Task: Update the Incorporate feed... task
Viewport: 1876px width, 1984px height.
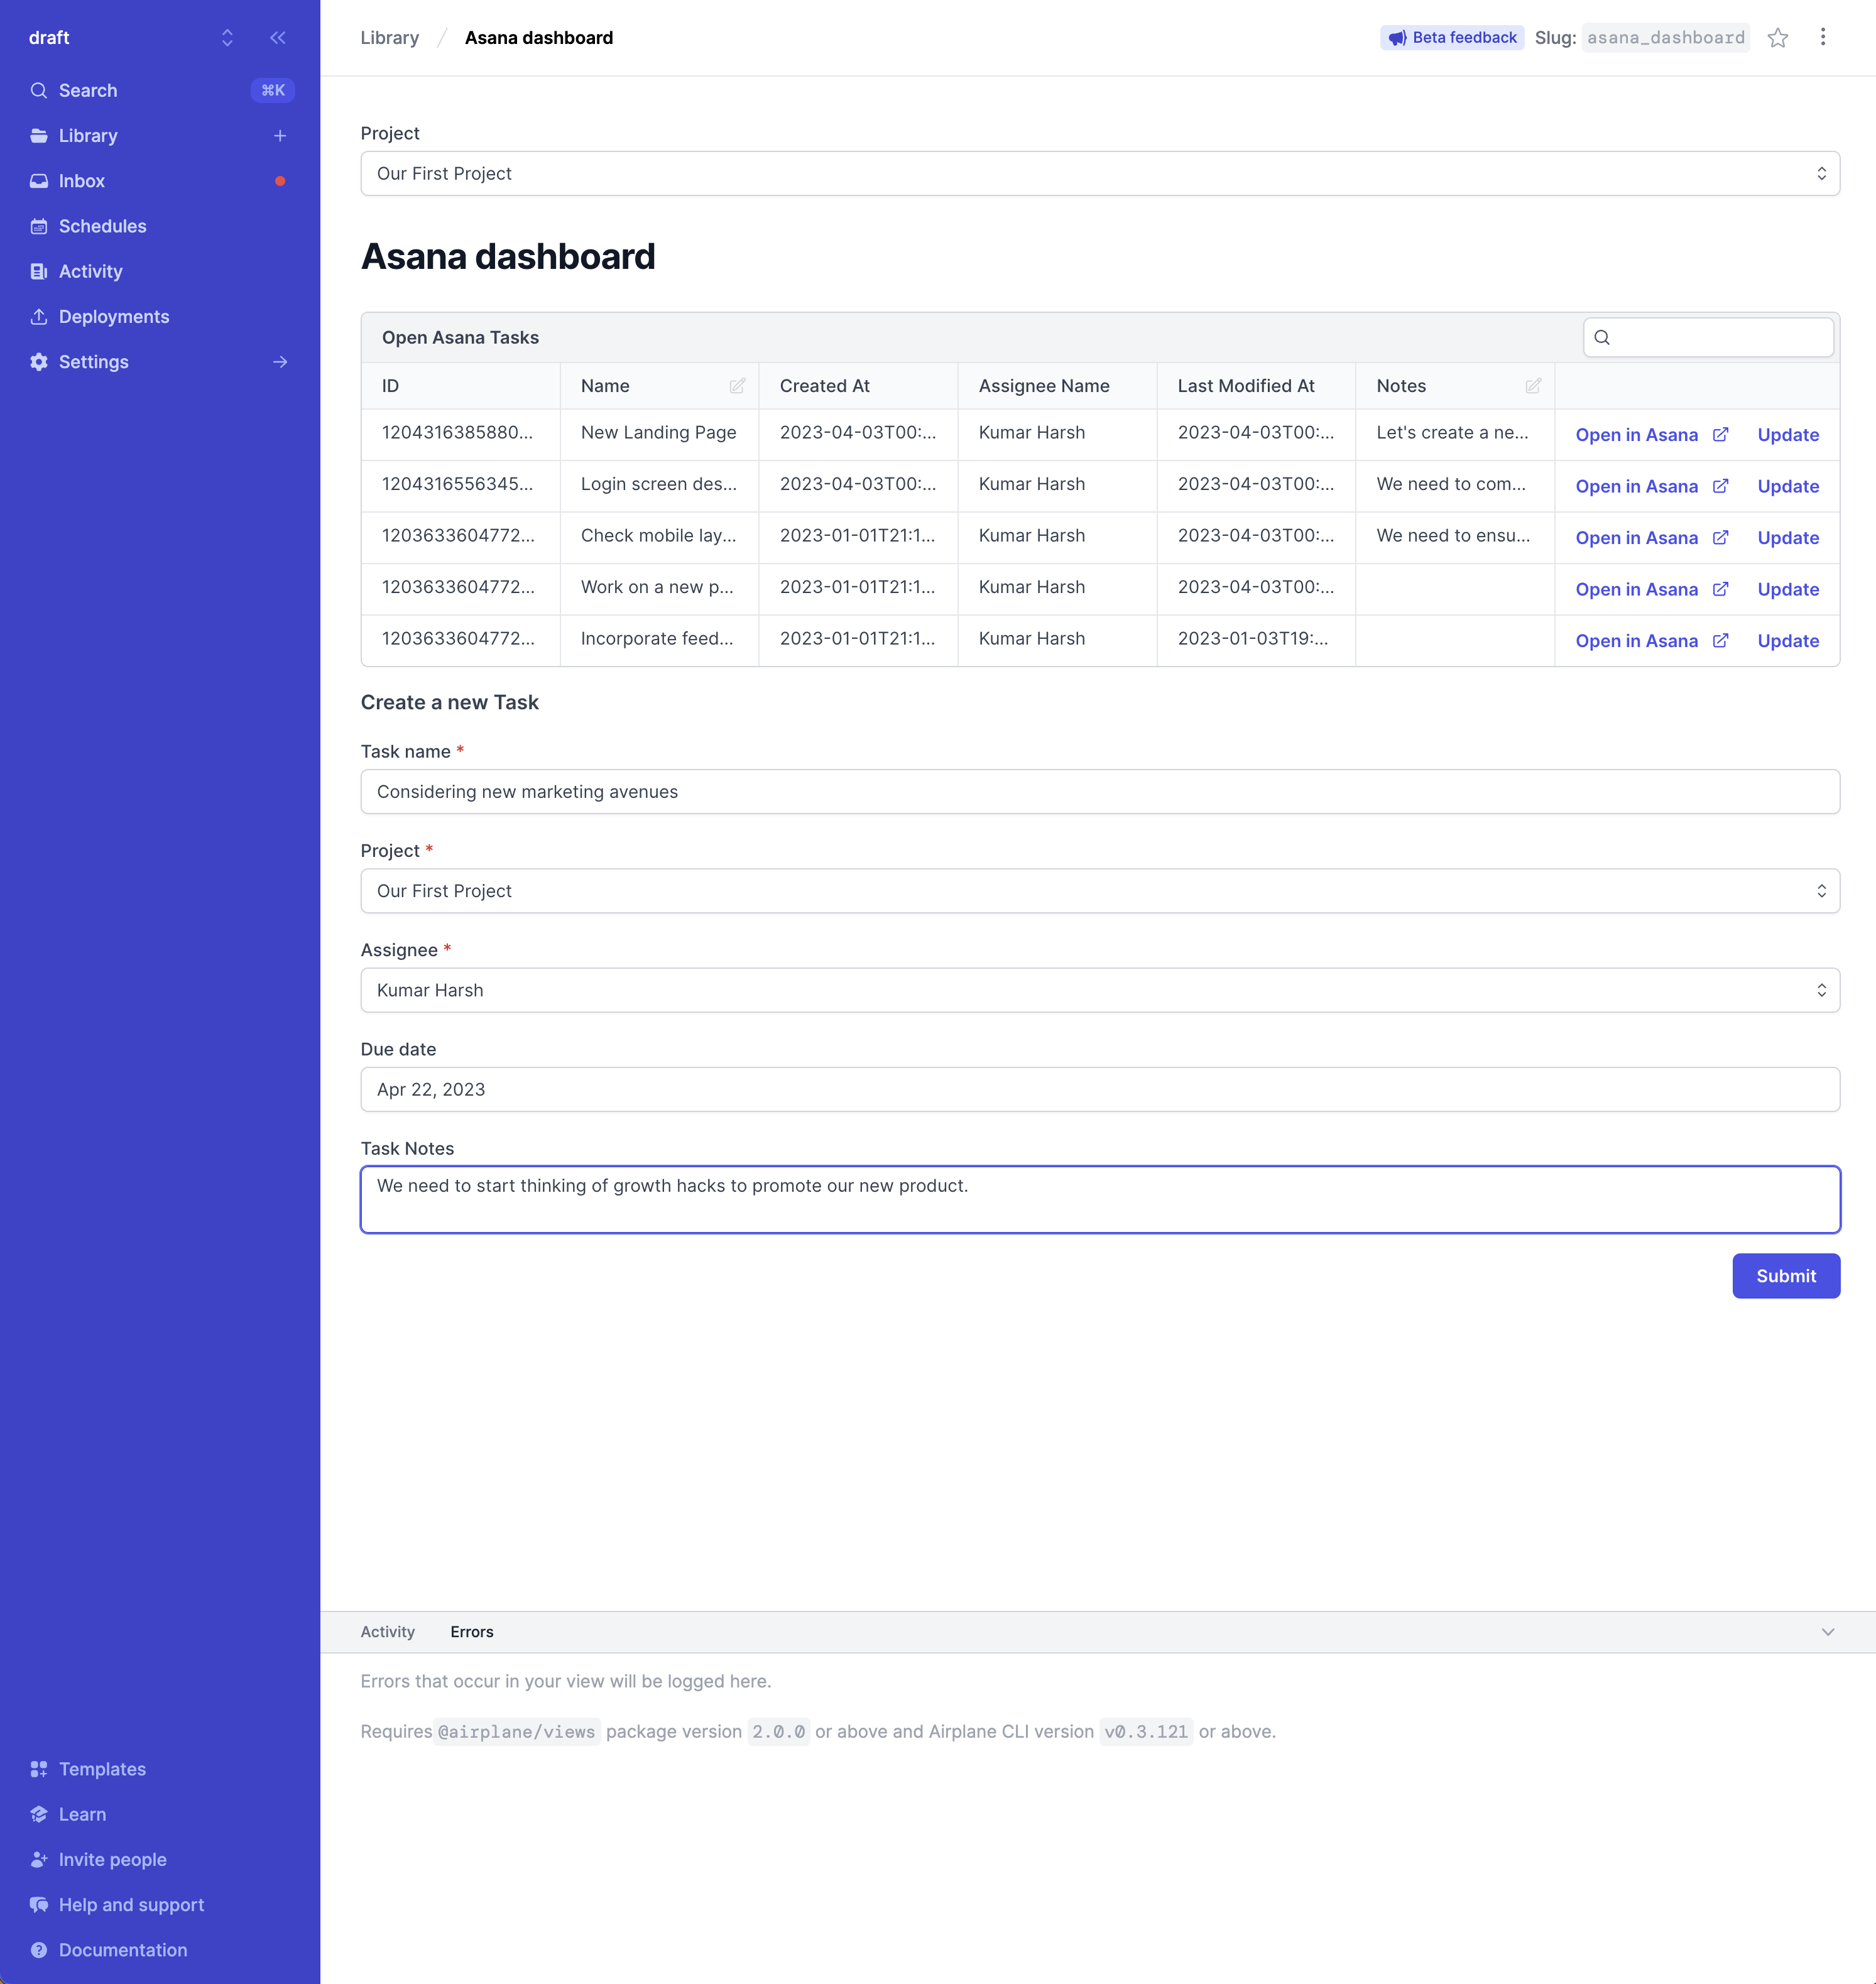Action: [1788, 641]
